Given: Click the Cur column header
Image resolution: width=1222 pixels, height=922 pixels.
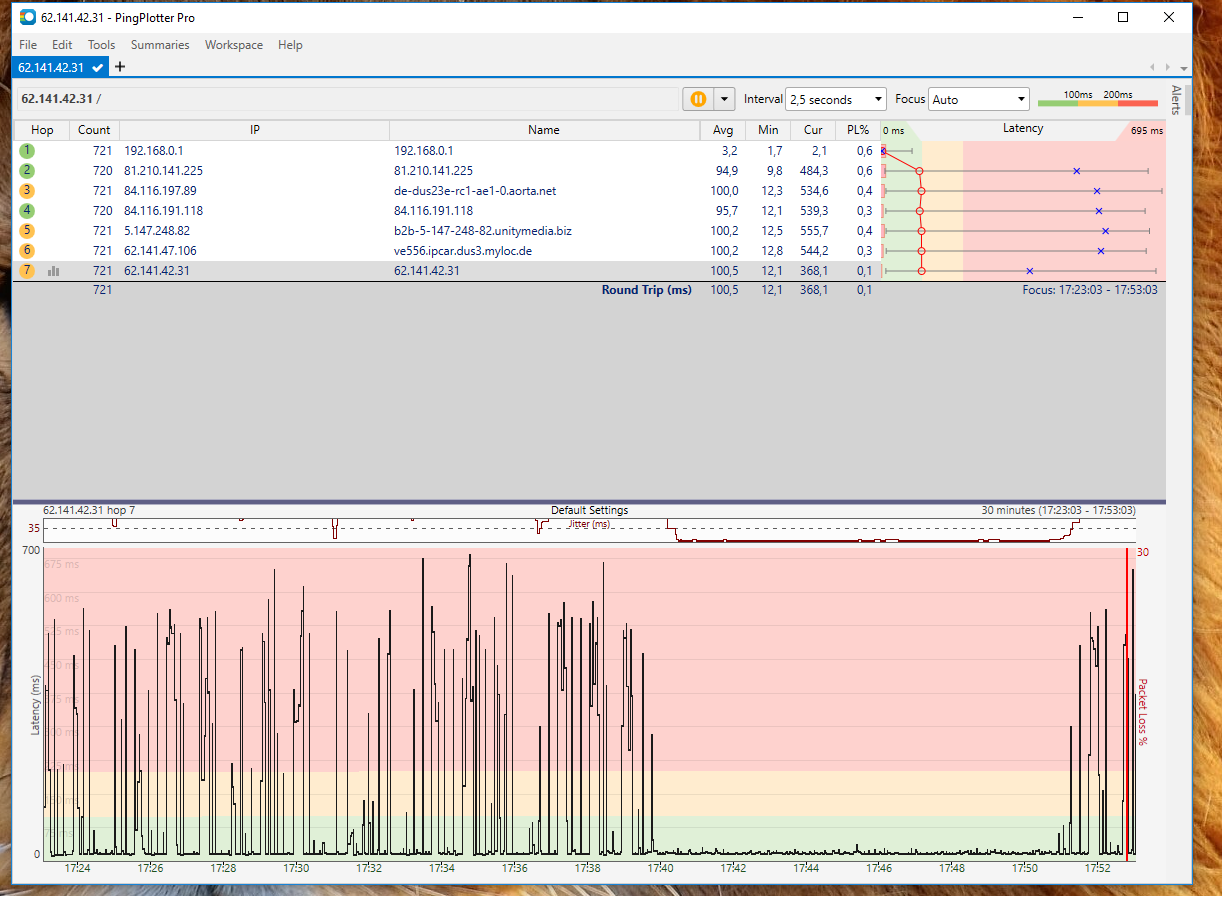Looking at the screenshot, I should click(813, 130).
